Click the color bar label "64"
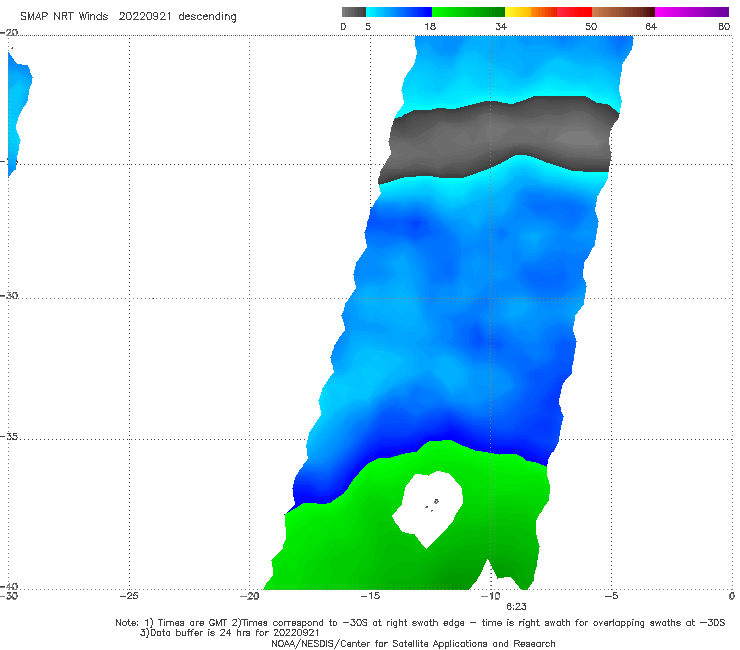 (x=651, y=27)
